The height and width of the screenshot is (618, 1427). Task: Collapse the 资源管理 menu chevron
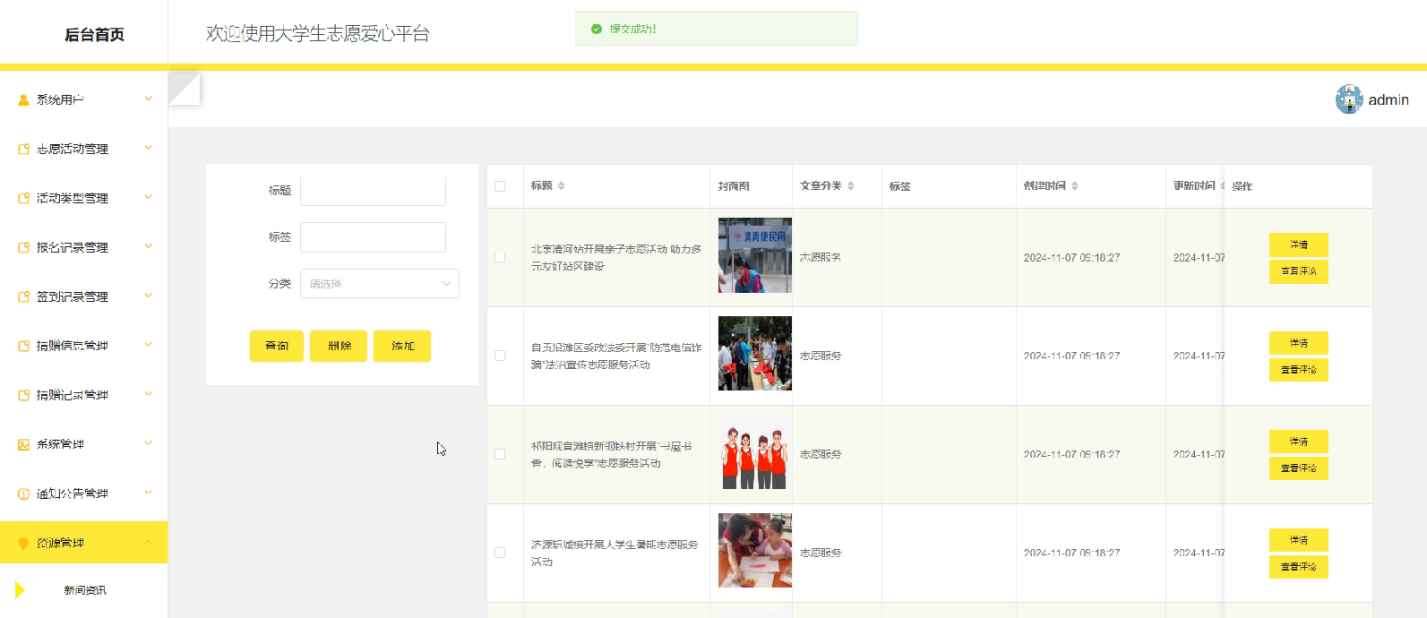(148, 542)
